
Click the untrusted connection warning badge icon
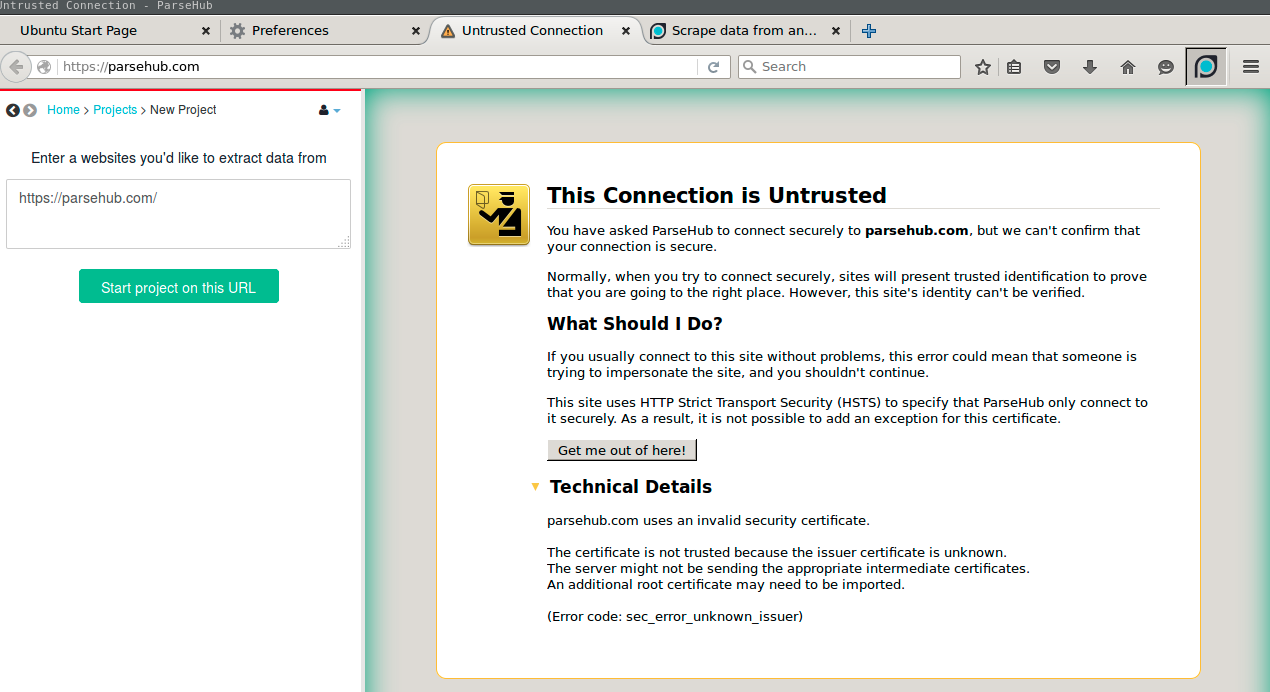499,215
